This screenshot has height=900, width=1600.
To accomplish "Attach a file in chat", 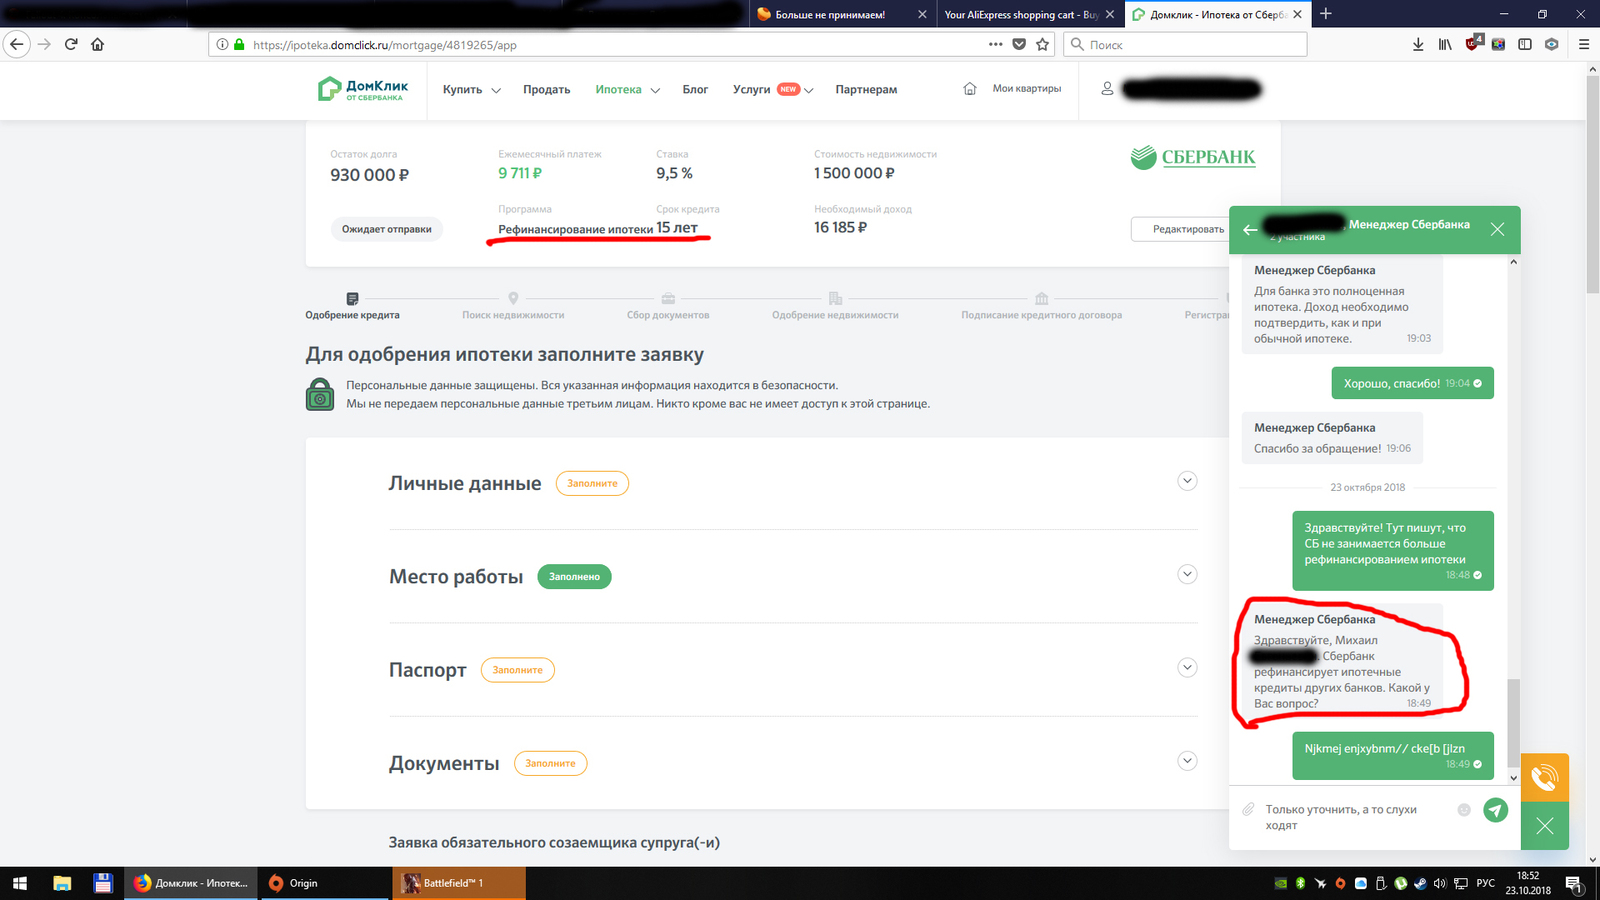I will coord(1248,809).
